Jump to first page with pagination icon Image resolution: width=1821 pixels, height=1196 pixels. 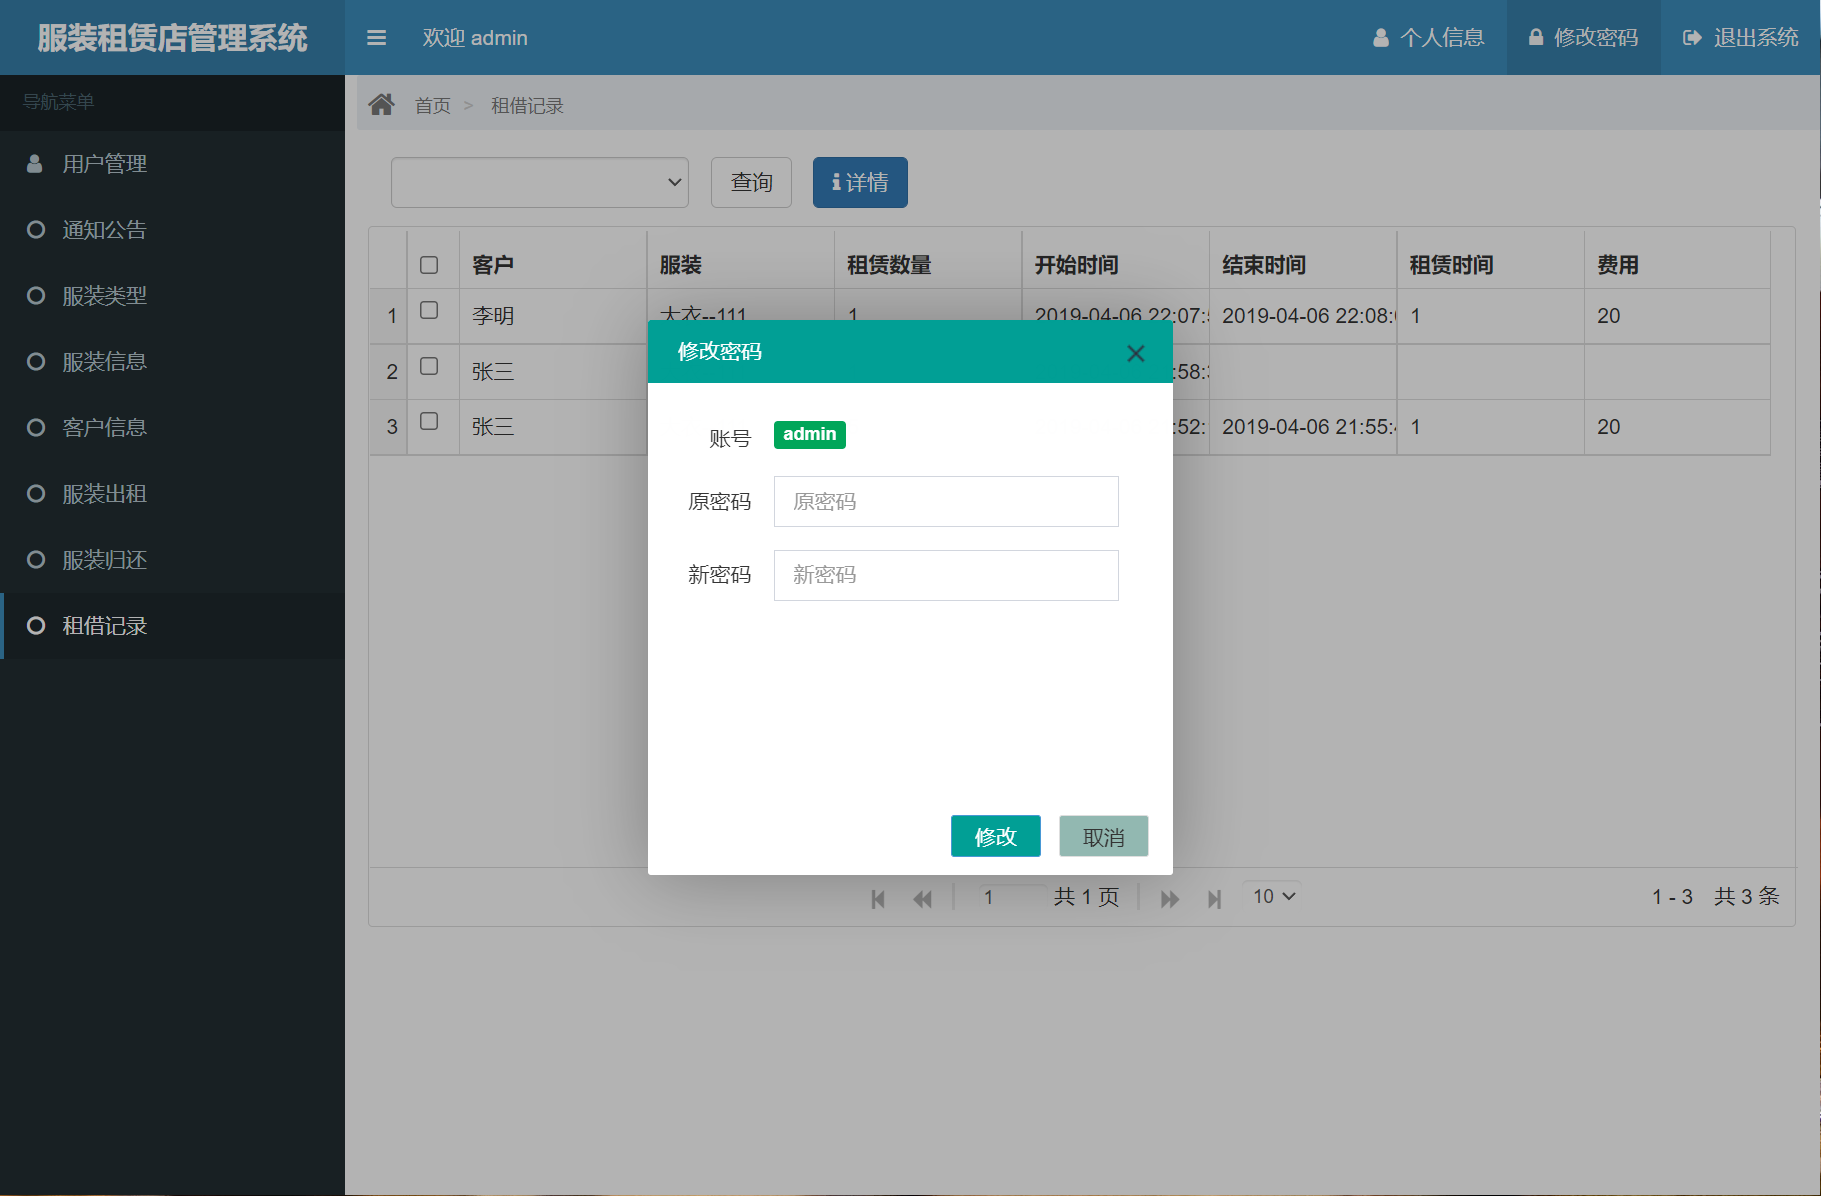[x=878, y=897]
